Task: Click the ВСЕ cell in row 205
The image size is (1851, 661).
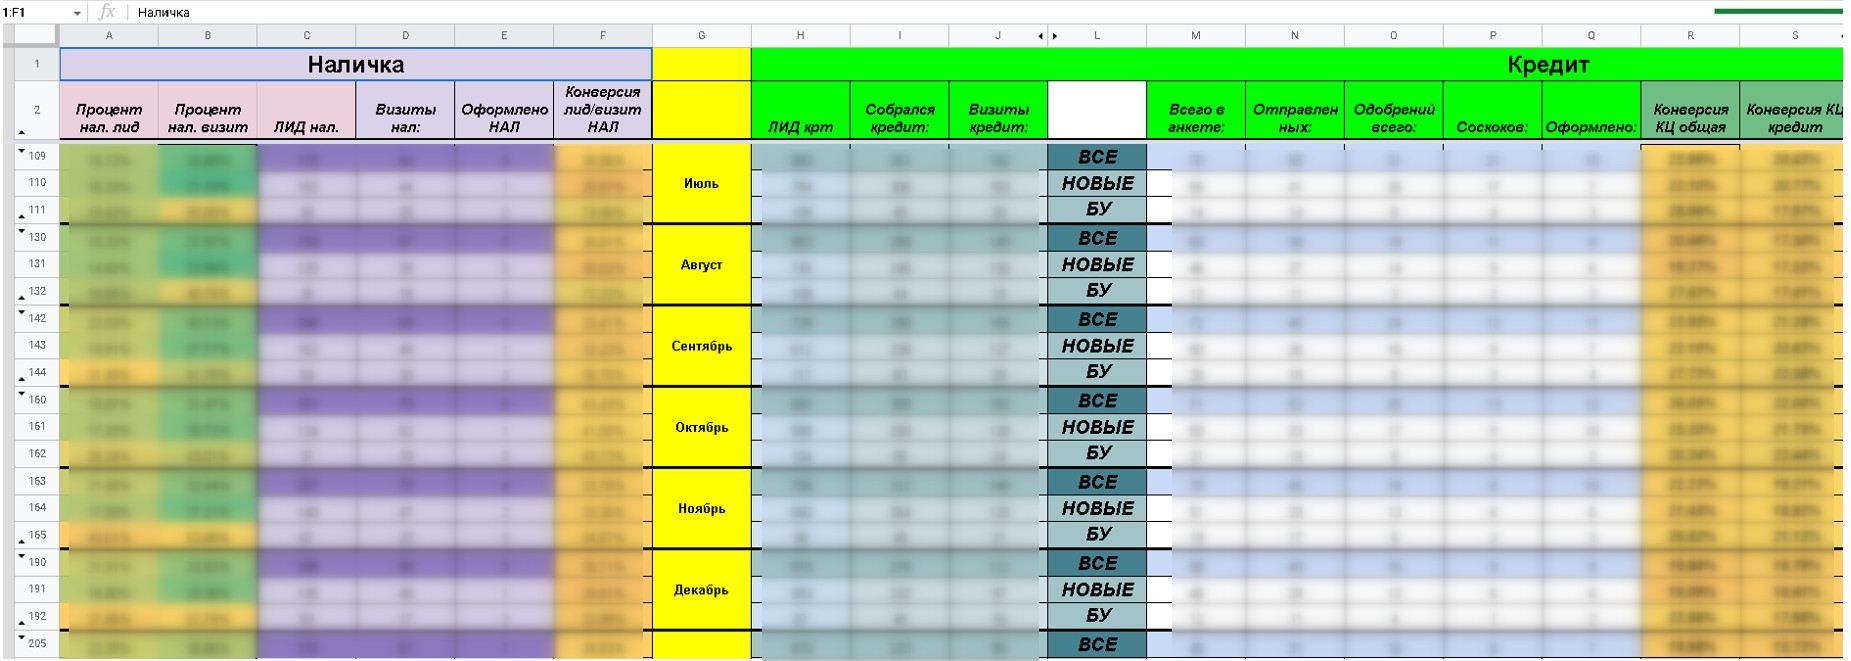Action: (1097, 645)
